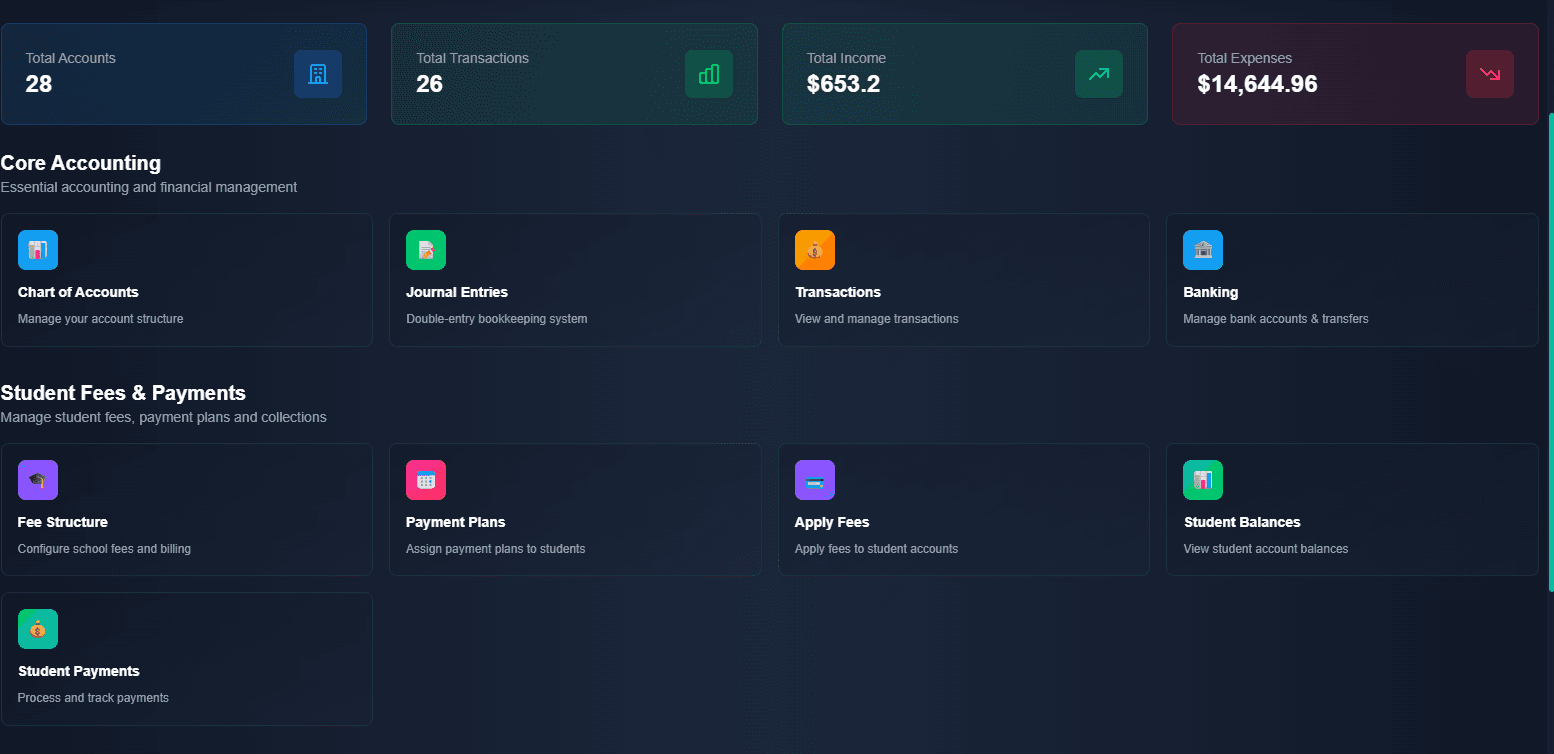Click the bar chart icon on Total Transactions card
This screenshot has width=1554, height=754.
click(x=708, y=74)
